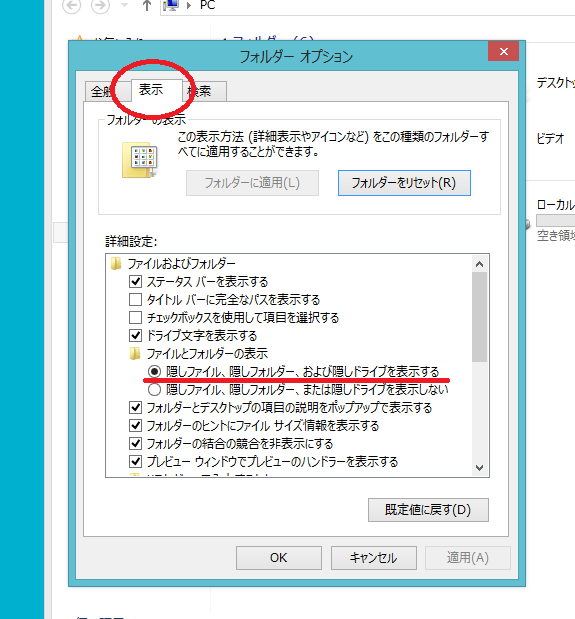
Task: Confirm with the OK button
Action: click(x=279, y=558)
